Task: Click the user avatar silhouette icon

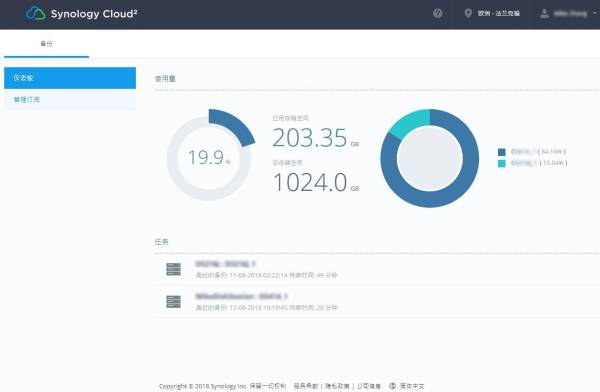Action: [544, 14]
